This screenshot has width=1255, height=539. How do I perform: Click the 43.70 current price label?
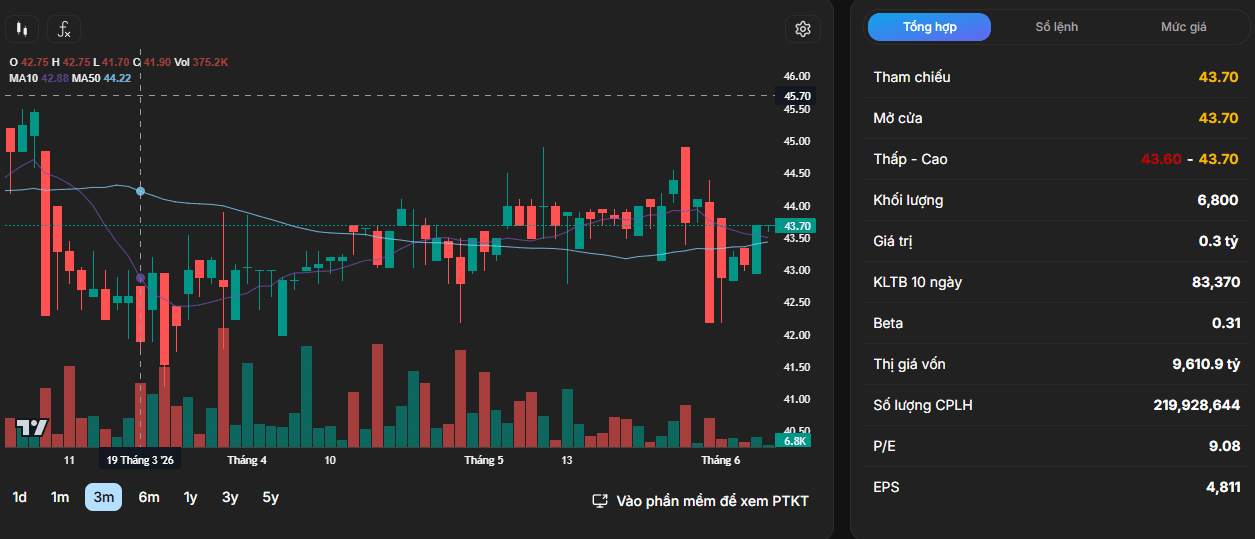(797, 226)
